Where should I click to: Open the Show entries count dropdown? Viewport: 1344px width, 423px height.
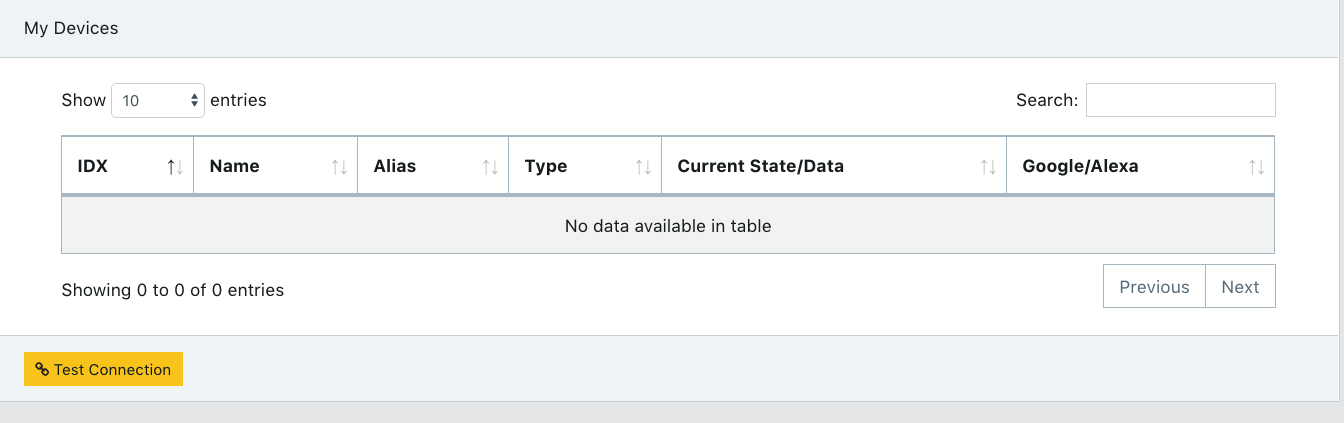[158, 100]
